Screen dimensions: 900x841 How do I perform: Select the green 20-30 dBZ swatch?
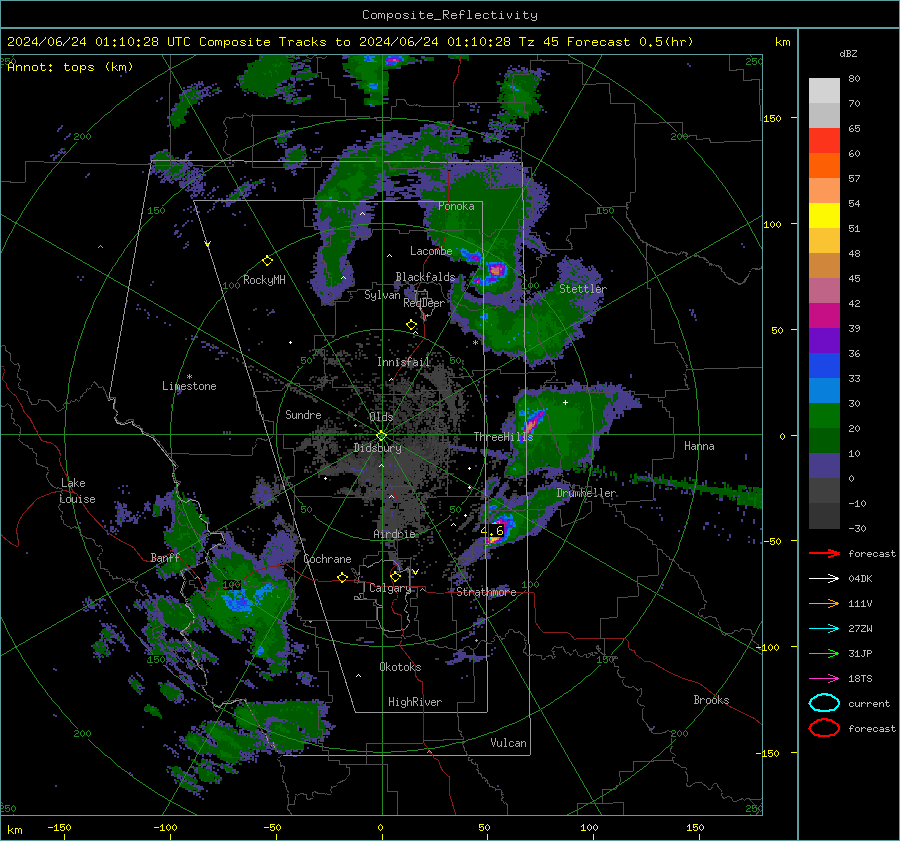pyautogui.click(x=824, y=415)
